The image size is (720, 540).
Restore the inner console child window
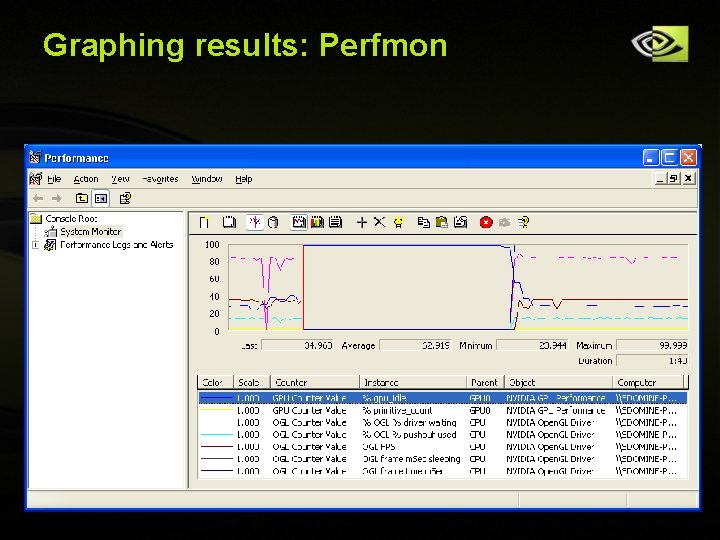coord(674,178)
